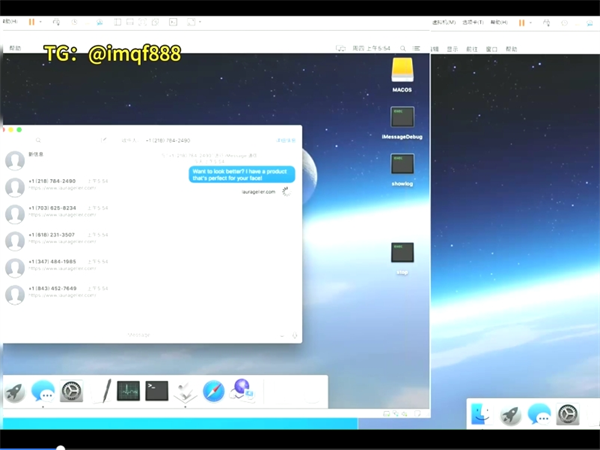
Task: Launch Safari from the dock
Action: 213,391
